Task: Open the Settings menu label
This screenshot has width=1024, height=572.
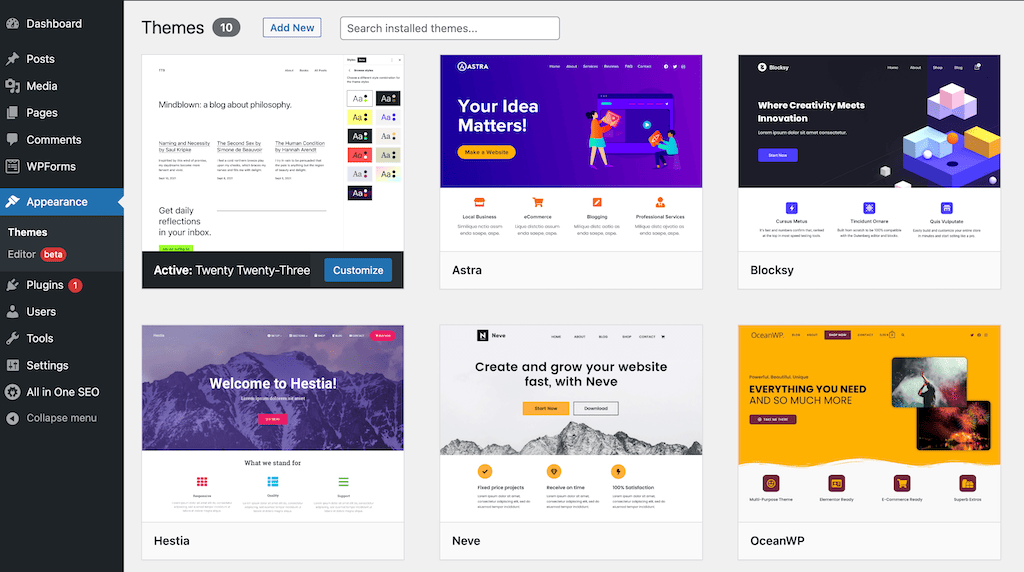Action: [x=47, y=365]
